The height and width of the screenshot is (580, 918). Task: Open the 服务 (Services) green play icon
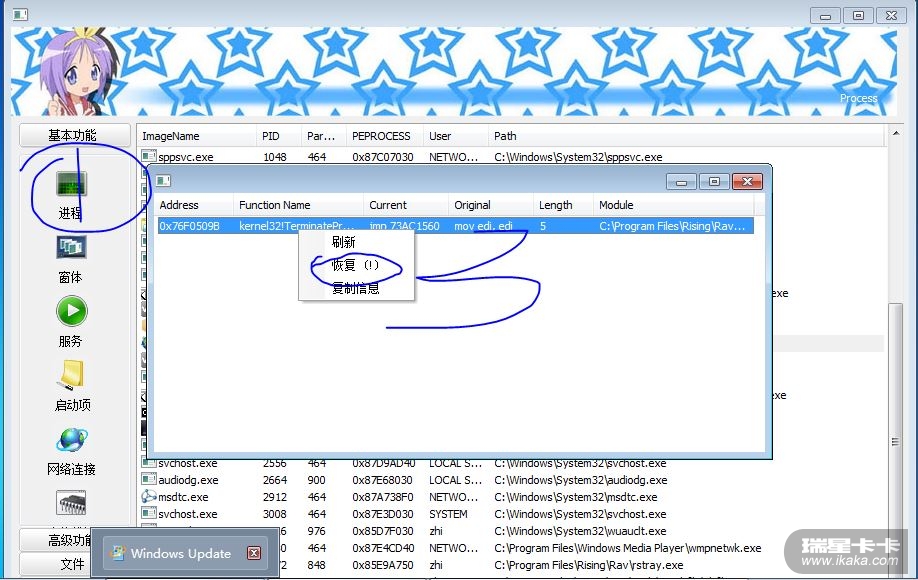pos(71,311)
